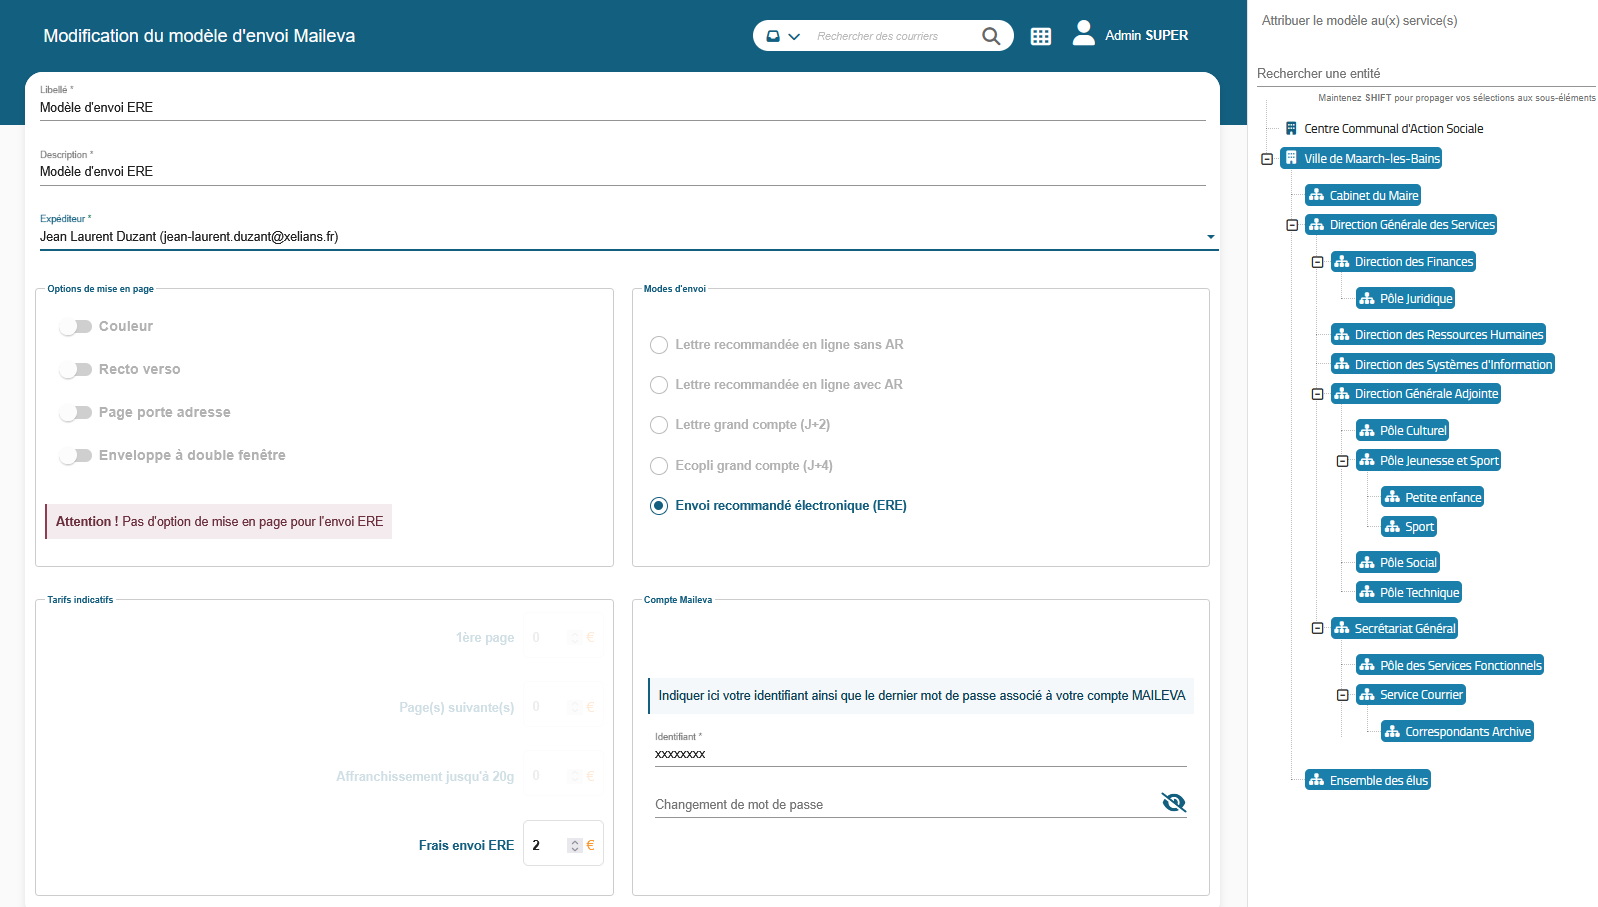This screenshot has height=907, width=1598.
Task: Open the apps grid menu icon
Action: pyautogui.click(x=1041, y=36)
